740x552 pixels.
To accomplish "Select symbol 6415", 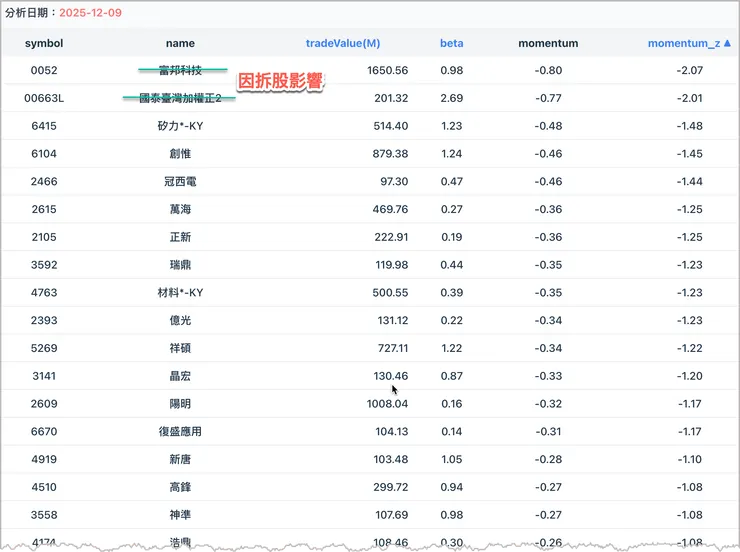I will pos(44,126).
